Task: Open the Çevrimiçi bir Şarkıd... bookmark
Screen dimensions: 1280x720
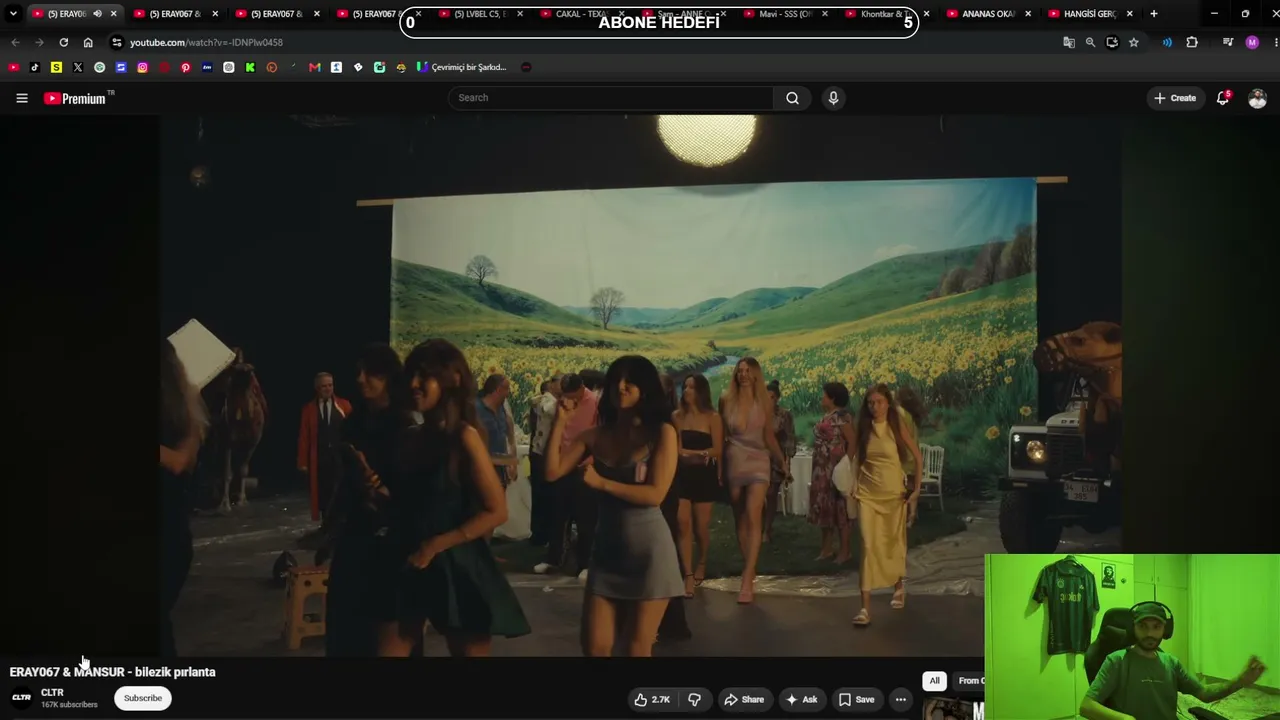Action: [x=461, y=67]
